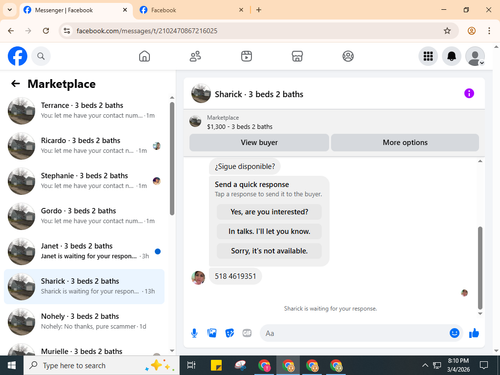Open the Marketplace storefront icon
This screenshot has height=375, width=500.
point(297,56)
